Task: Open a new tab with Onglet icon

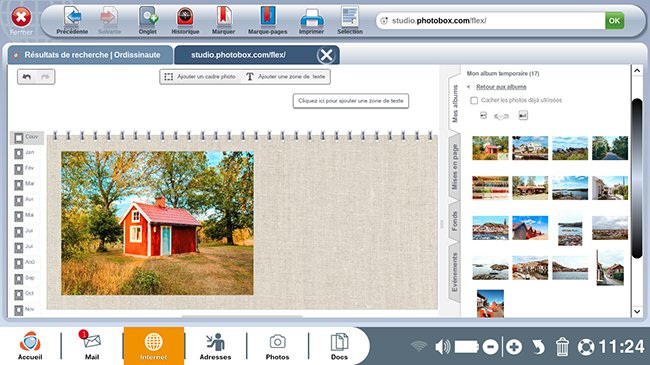Action: tap(148, 17)
